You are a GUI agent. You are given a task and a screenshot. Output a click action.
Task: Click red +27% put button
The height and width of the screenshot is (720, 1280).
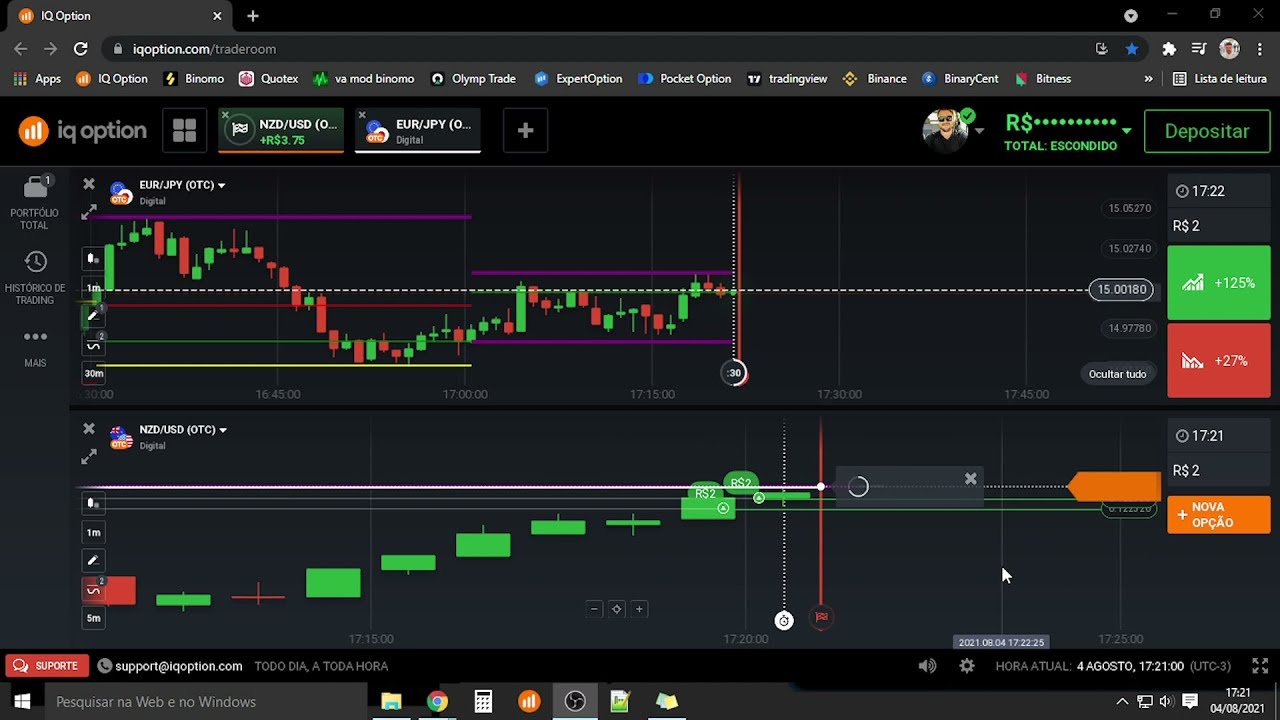pyautogui.click(x=1219, y=360)
